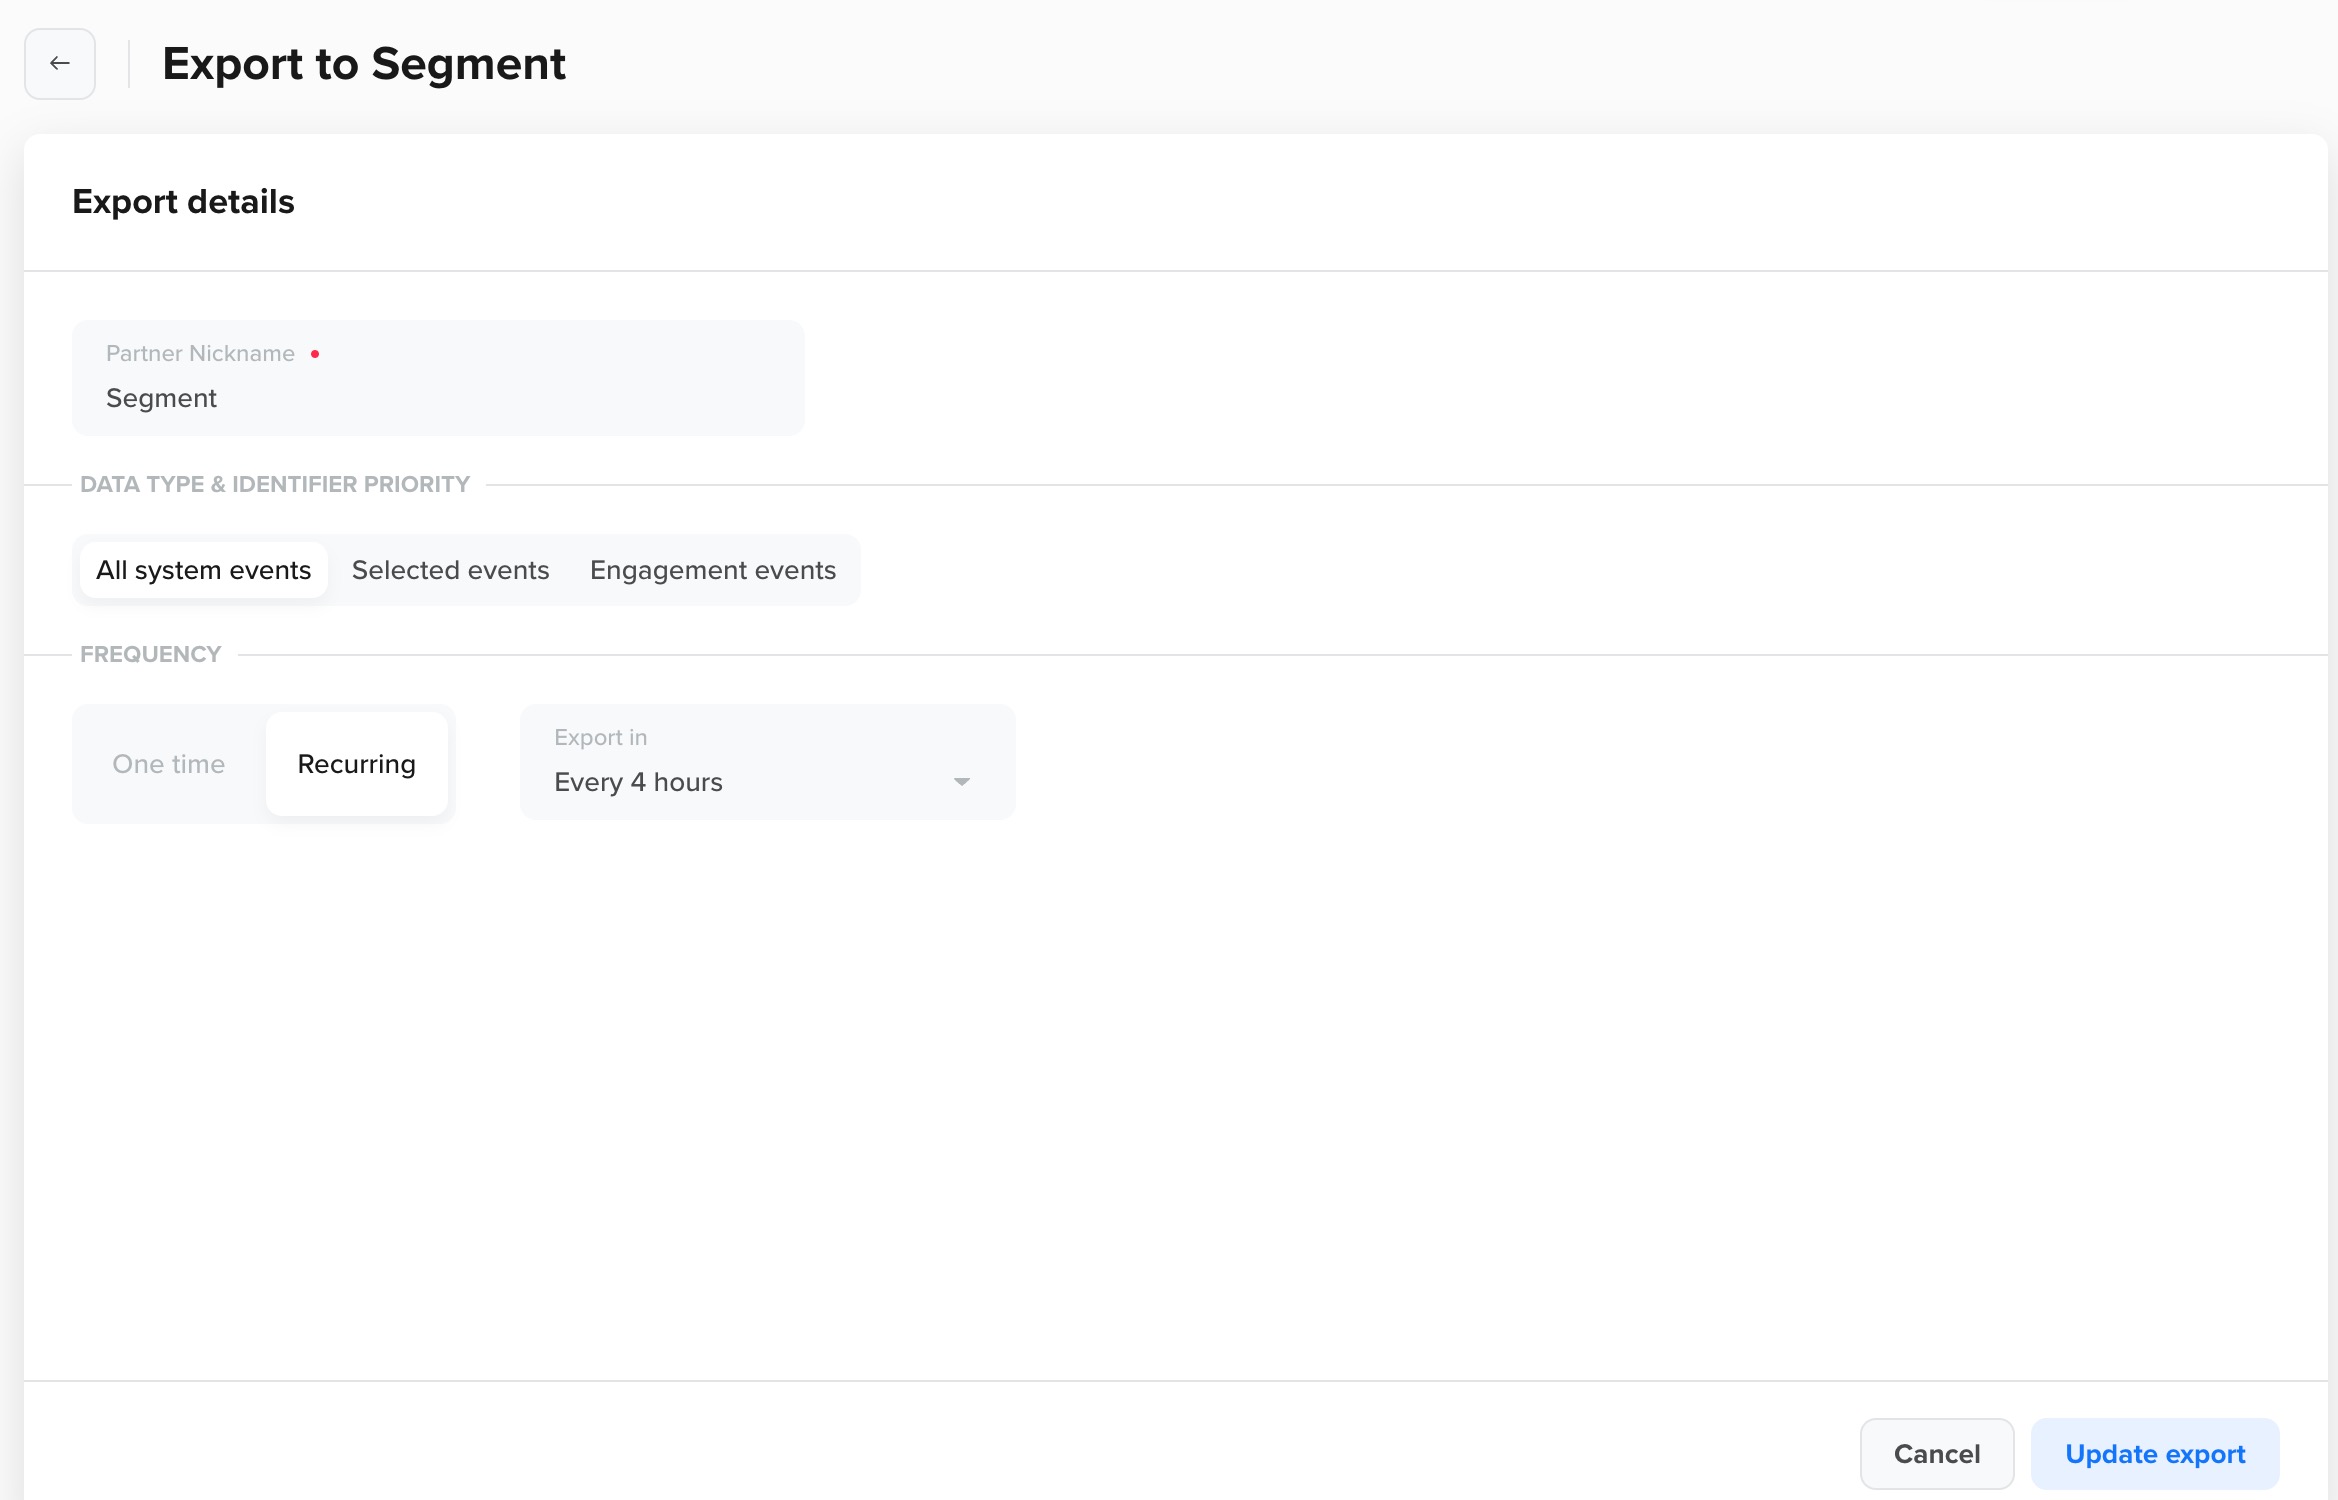
Task: Click the Update export button
Action: pyautogui.click(x=2155, y=1454)
